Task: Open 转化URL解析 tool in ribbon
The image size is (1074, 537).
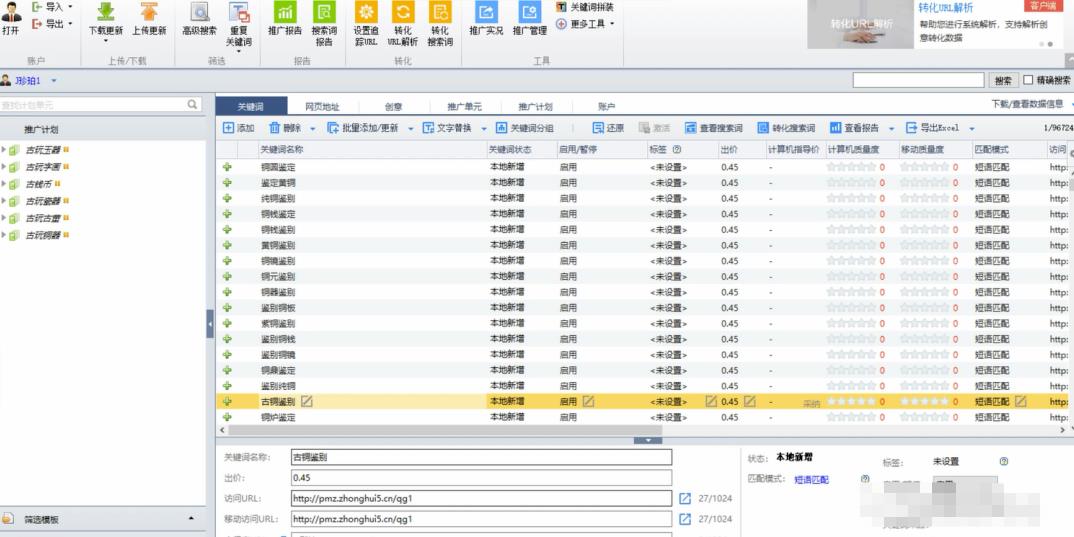Action: coord(402,13)
